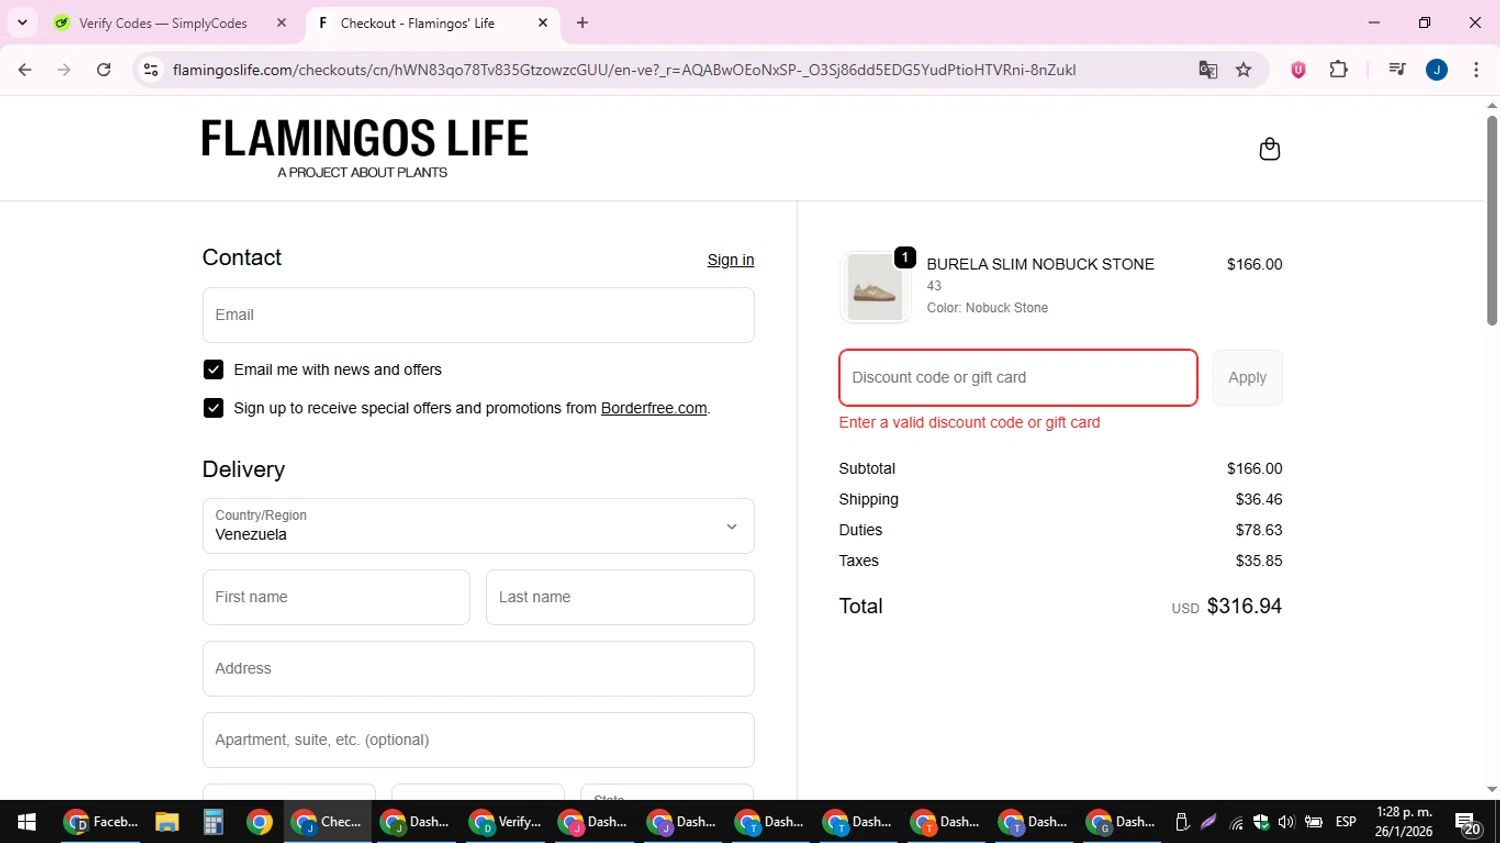Click the BURELA SLIM NOBUCK STONE product name
The image size is (1500, 843).
pyautogui.click(x=1040, y=264)
